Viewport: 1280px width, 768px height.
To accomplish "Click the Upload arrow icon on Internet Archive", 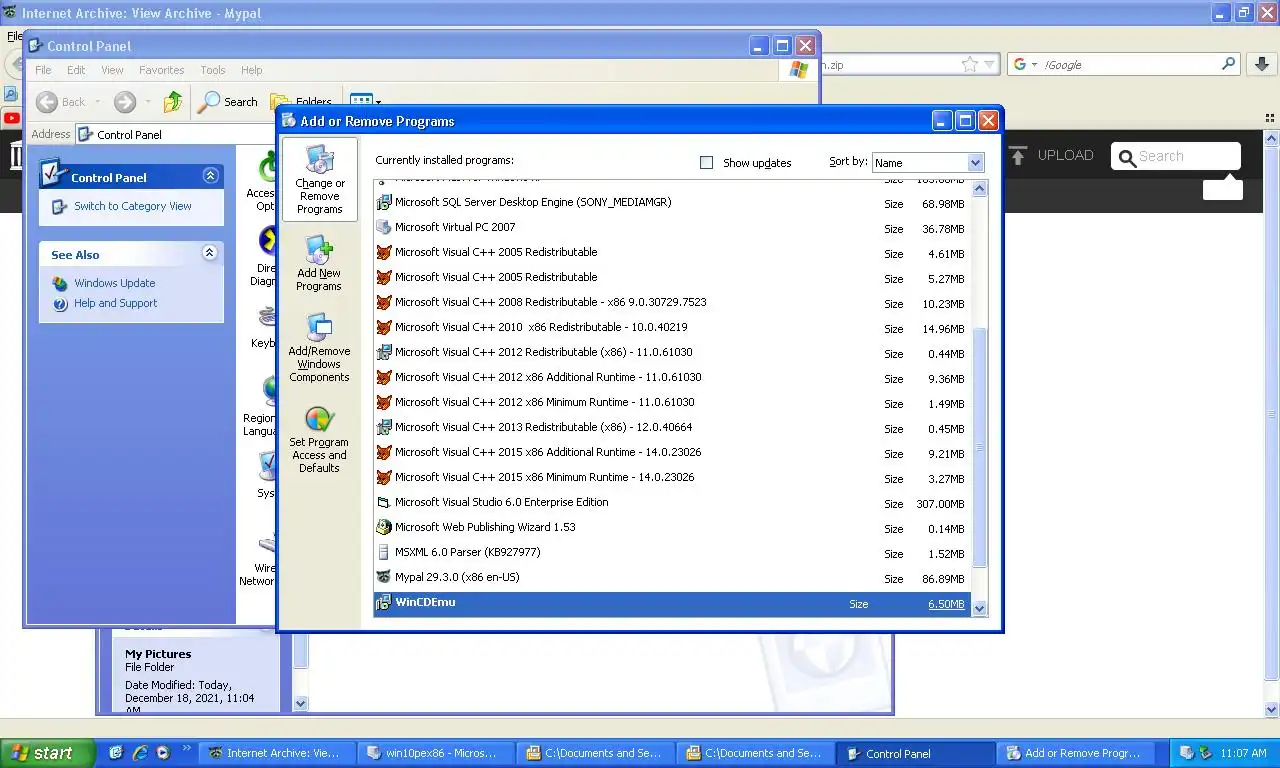I will coord(1018,155).
